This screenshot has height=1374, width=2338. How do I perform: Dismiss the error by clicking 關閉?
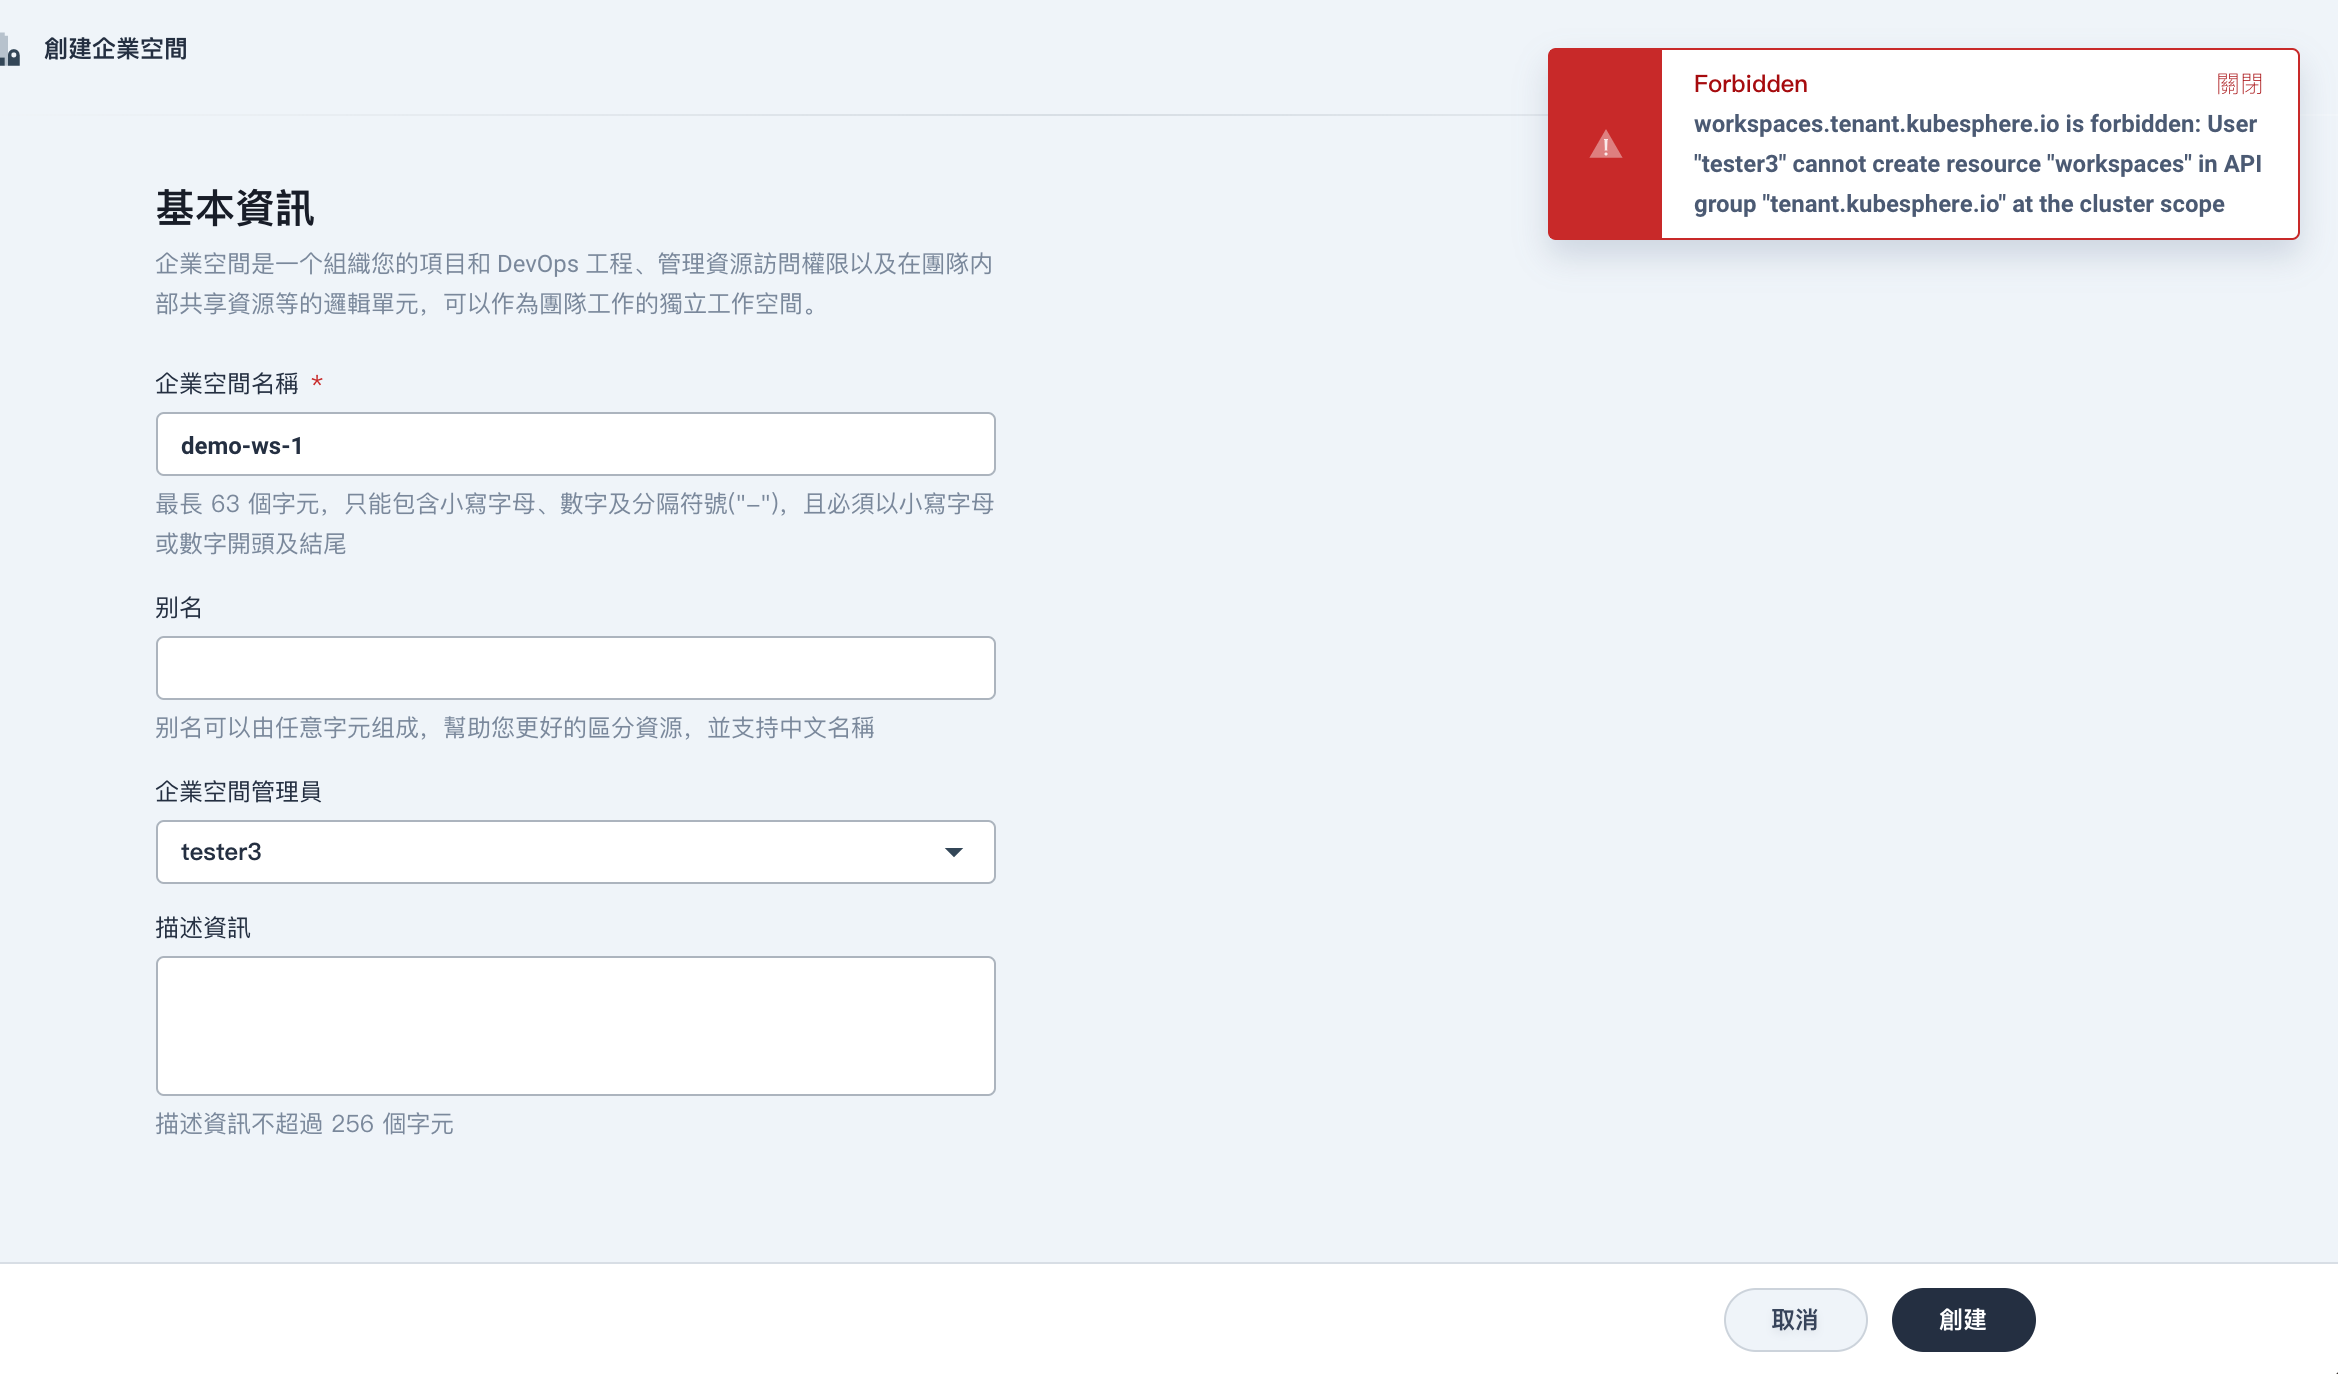pos(2239,85)
